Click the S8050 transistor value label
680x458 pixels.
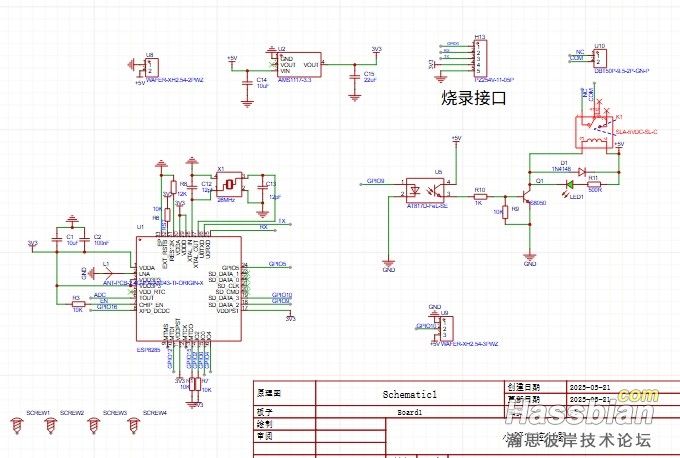click(538, 203)
